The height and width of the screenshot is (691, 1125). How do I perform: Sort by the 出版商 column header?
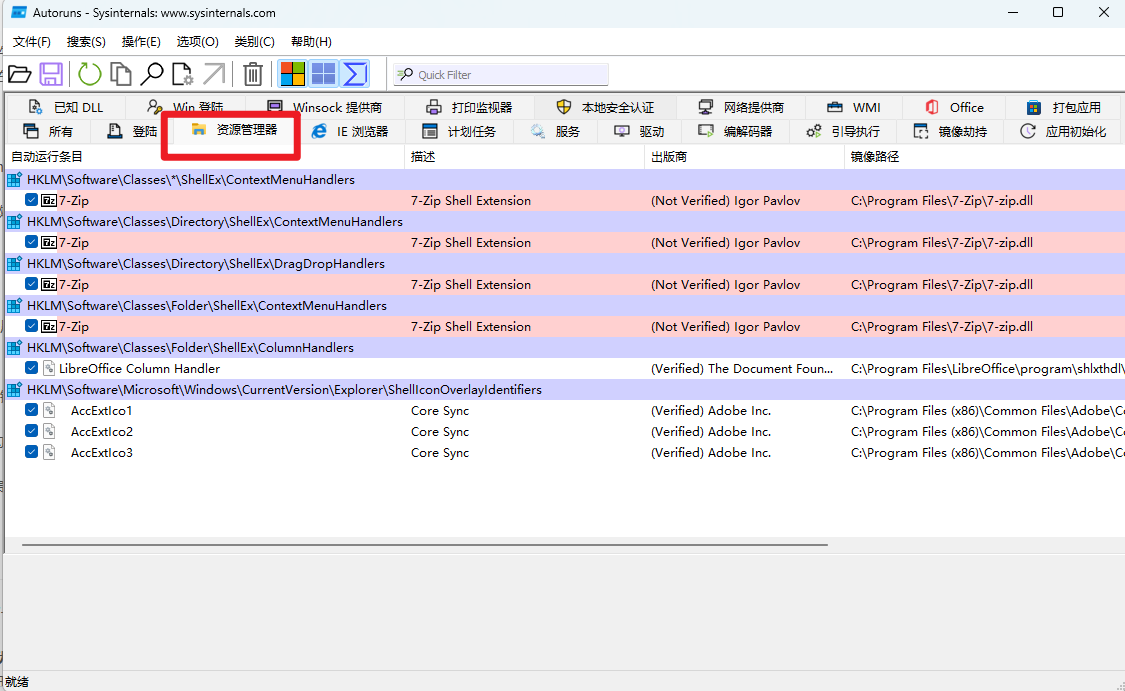(744, 156)
